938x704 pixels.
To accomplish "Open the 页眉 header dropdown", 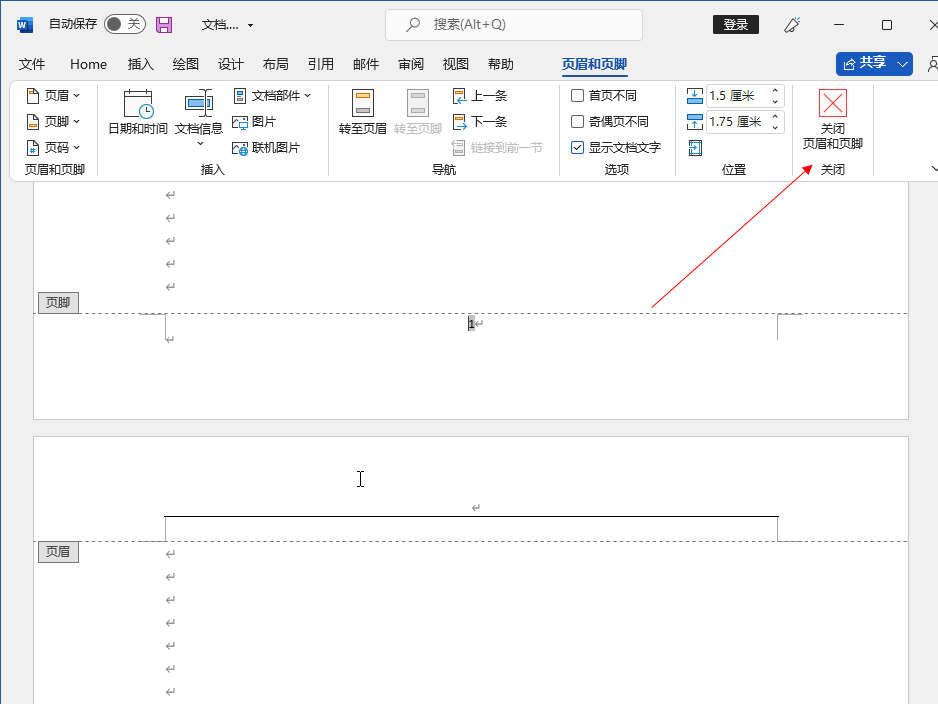I will [53, 95].
